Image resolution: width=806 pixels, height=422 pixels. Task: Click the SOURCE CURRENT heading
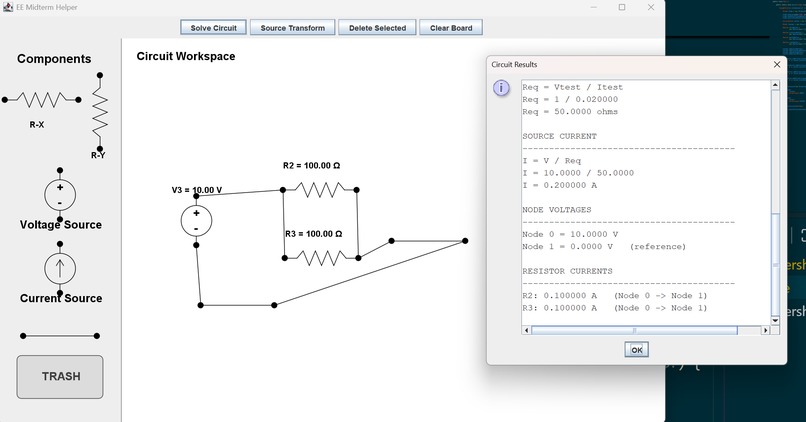(559, 136)
